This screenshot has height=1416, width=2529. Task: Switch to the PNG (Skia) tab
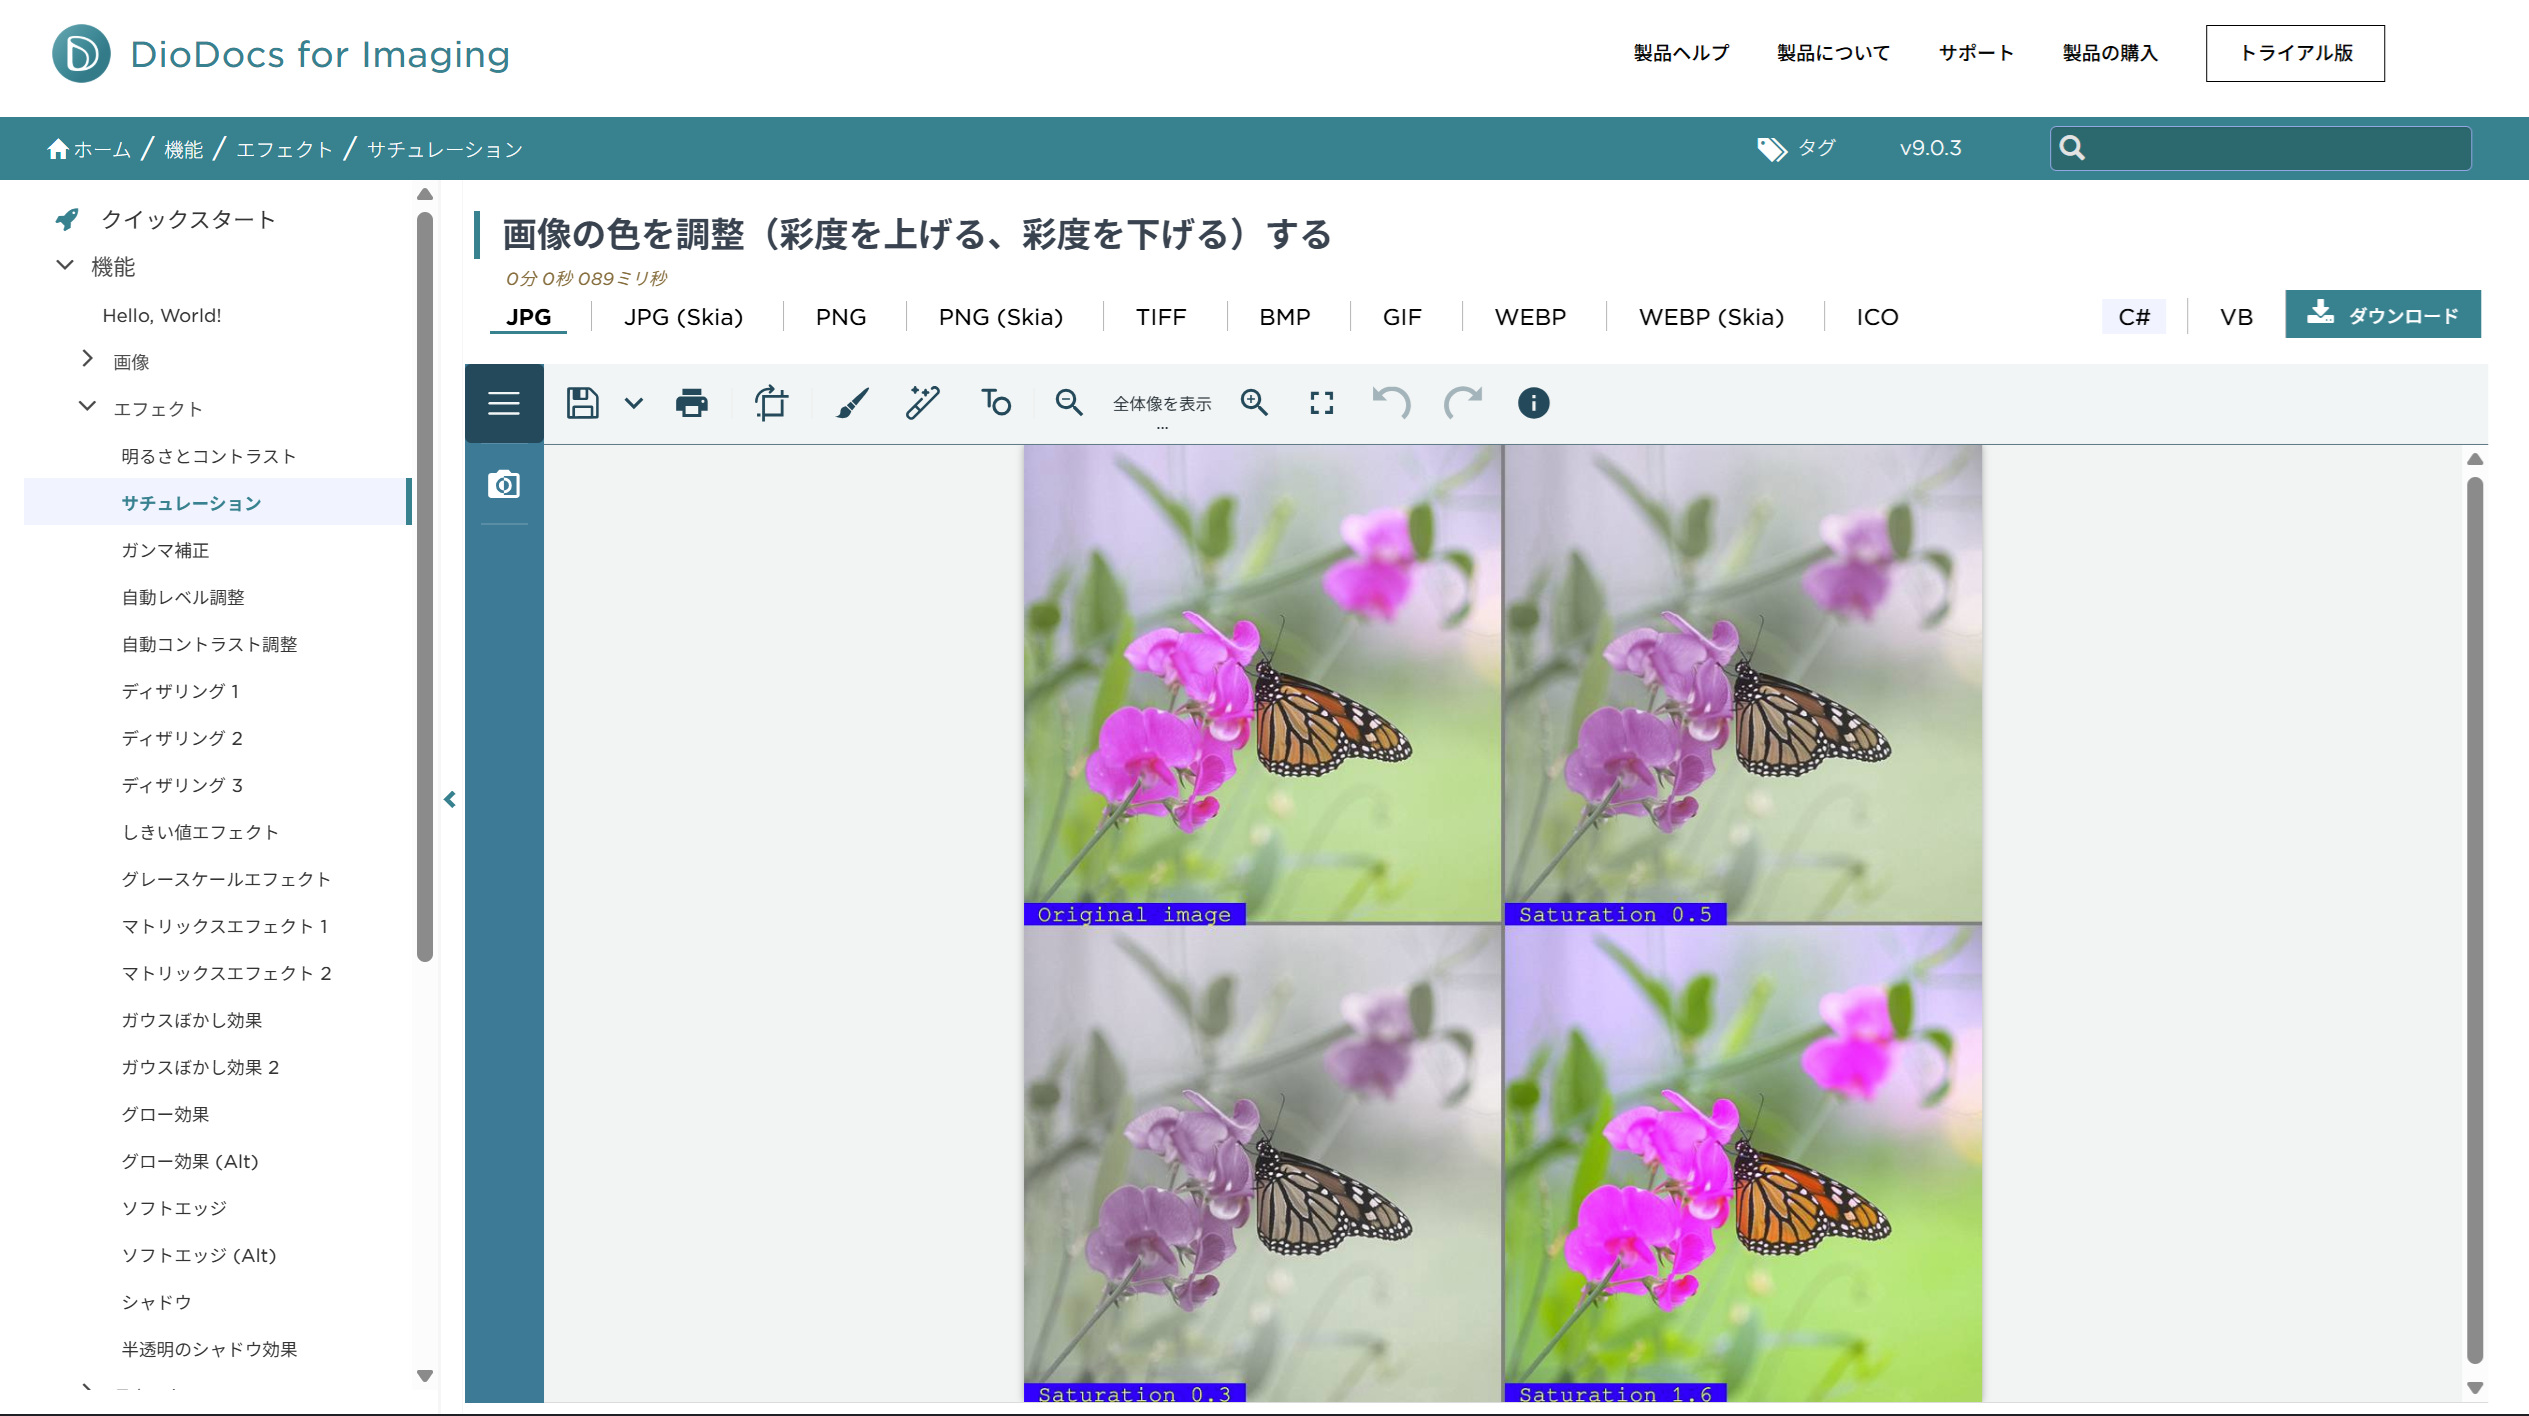[1001, 317]
